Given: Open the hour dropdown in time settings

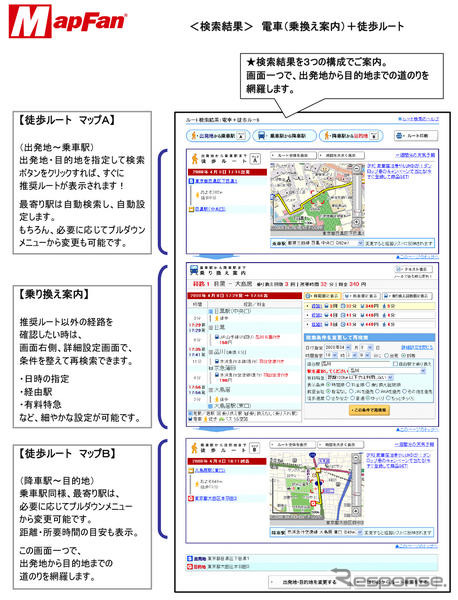Looking at the screenshot, I should (x=331, y=355).
